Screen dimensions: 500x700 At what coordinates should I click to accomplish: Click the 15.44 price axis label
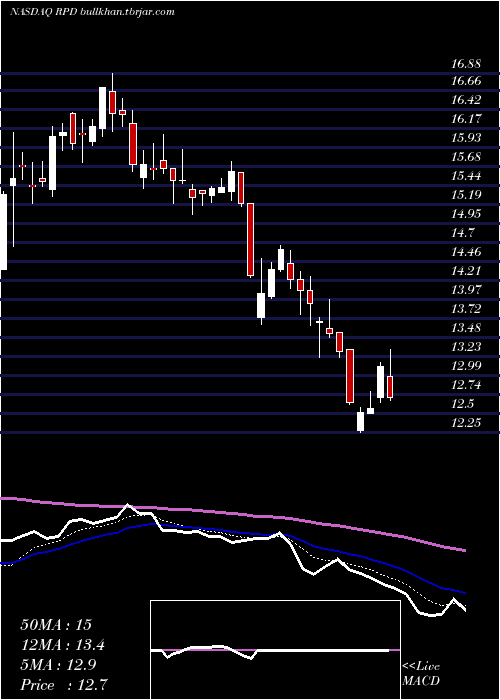pos(466,176)
